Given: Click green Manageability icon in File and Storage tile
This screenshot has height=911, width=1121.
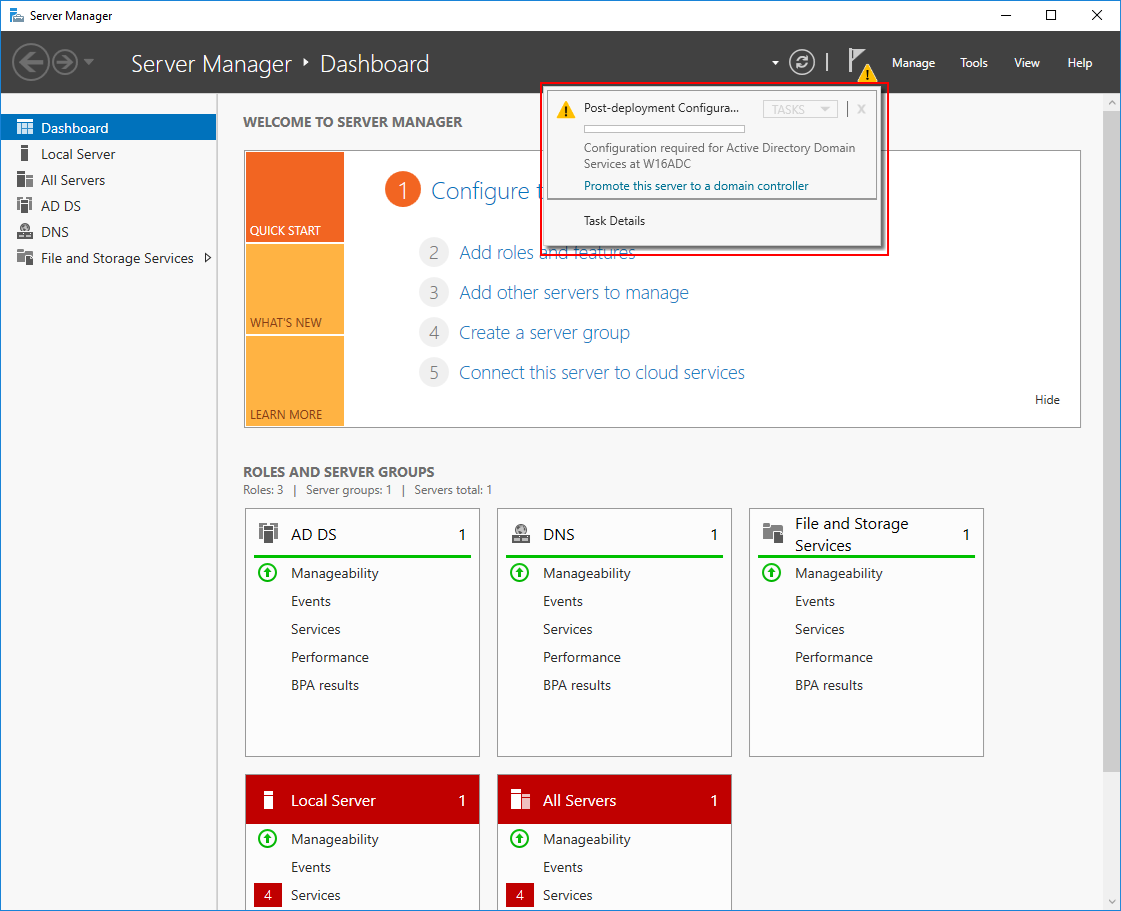Looking at the screenshot, I should pos(771,573).
